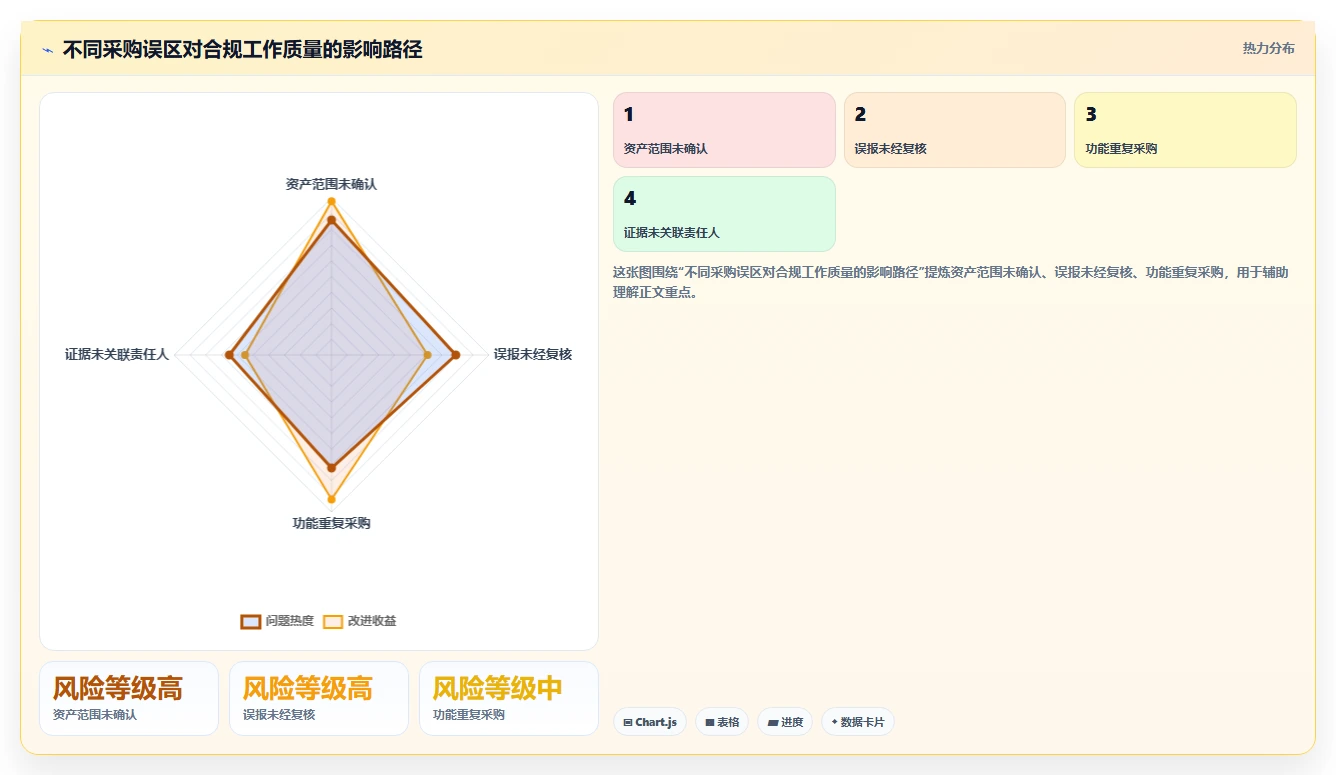Click the number 1 on the pink card

tap(629, 115)
